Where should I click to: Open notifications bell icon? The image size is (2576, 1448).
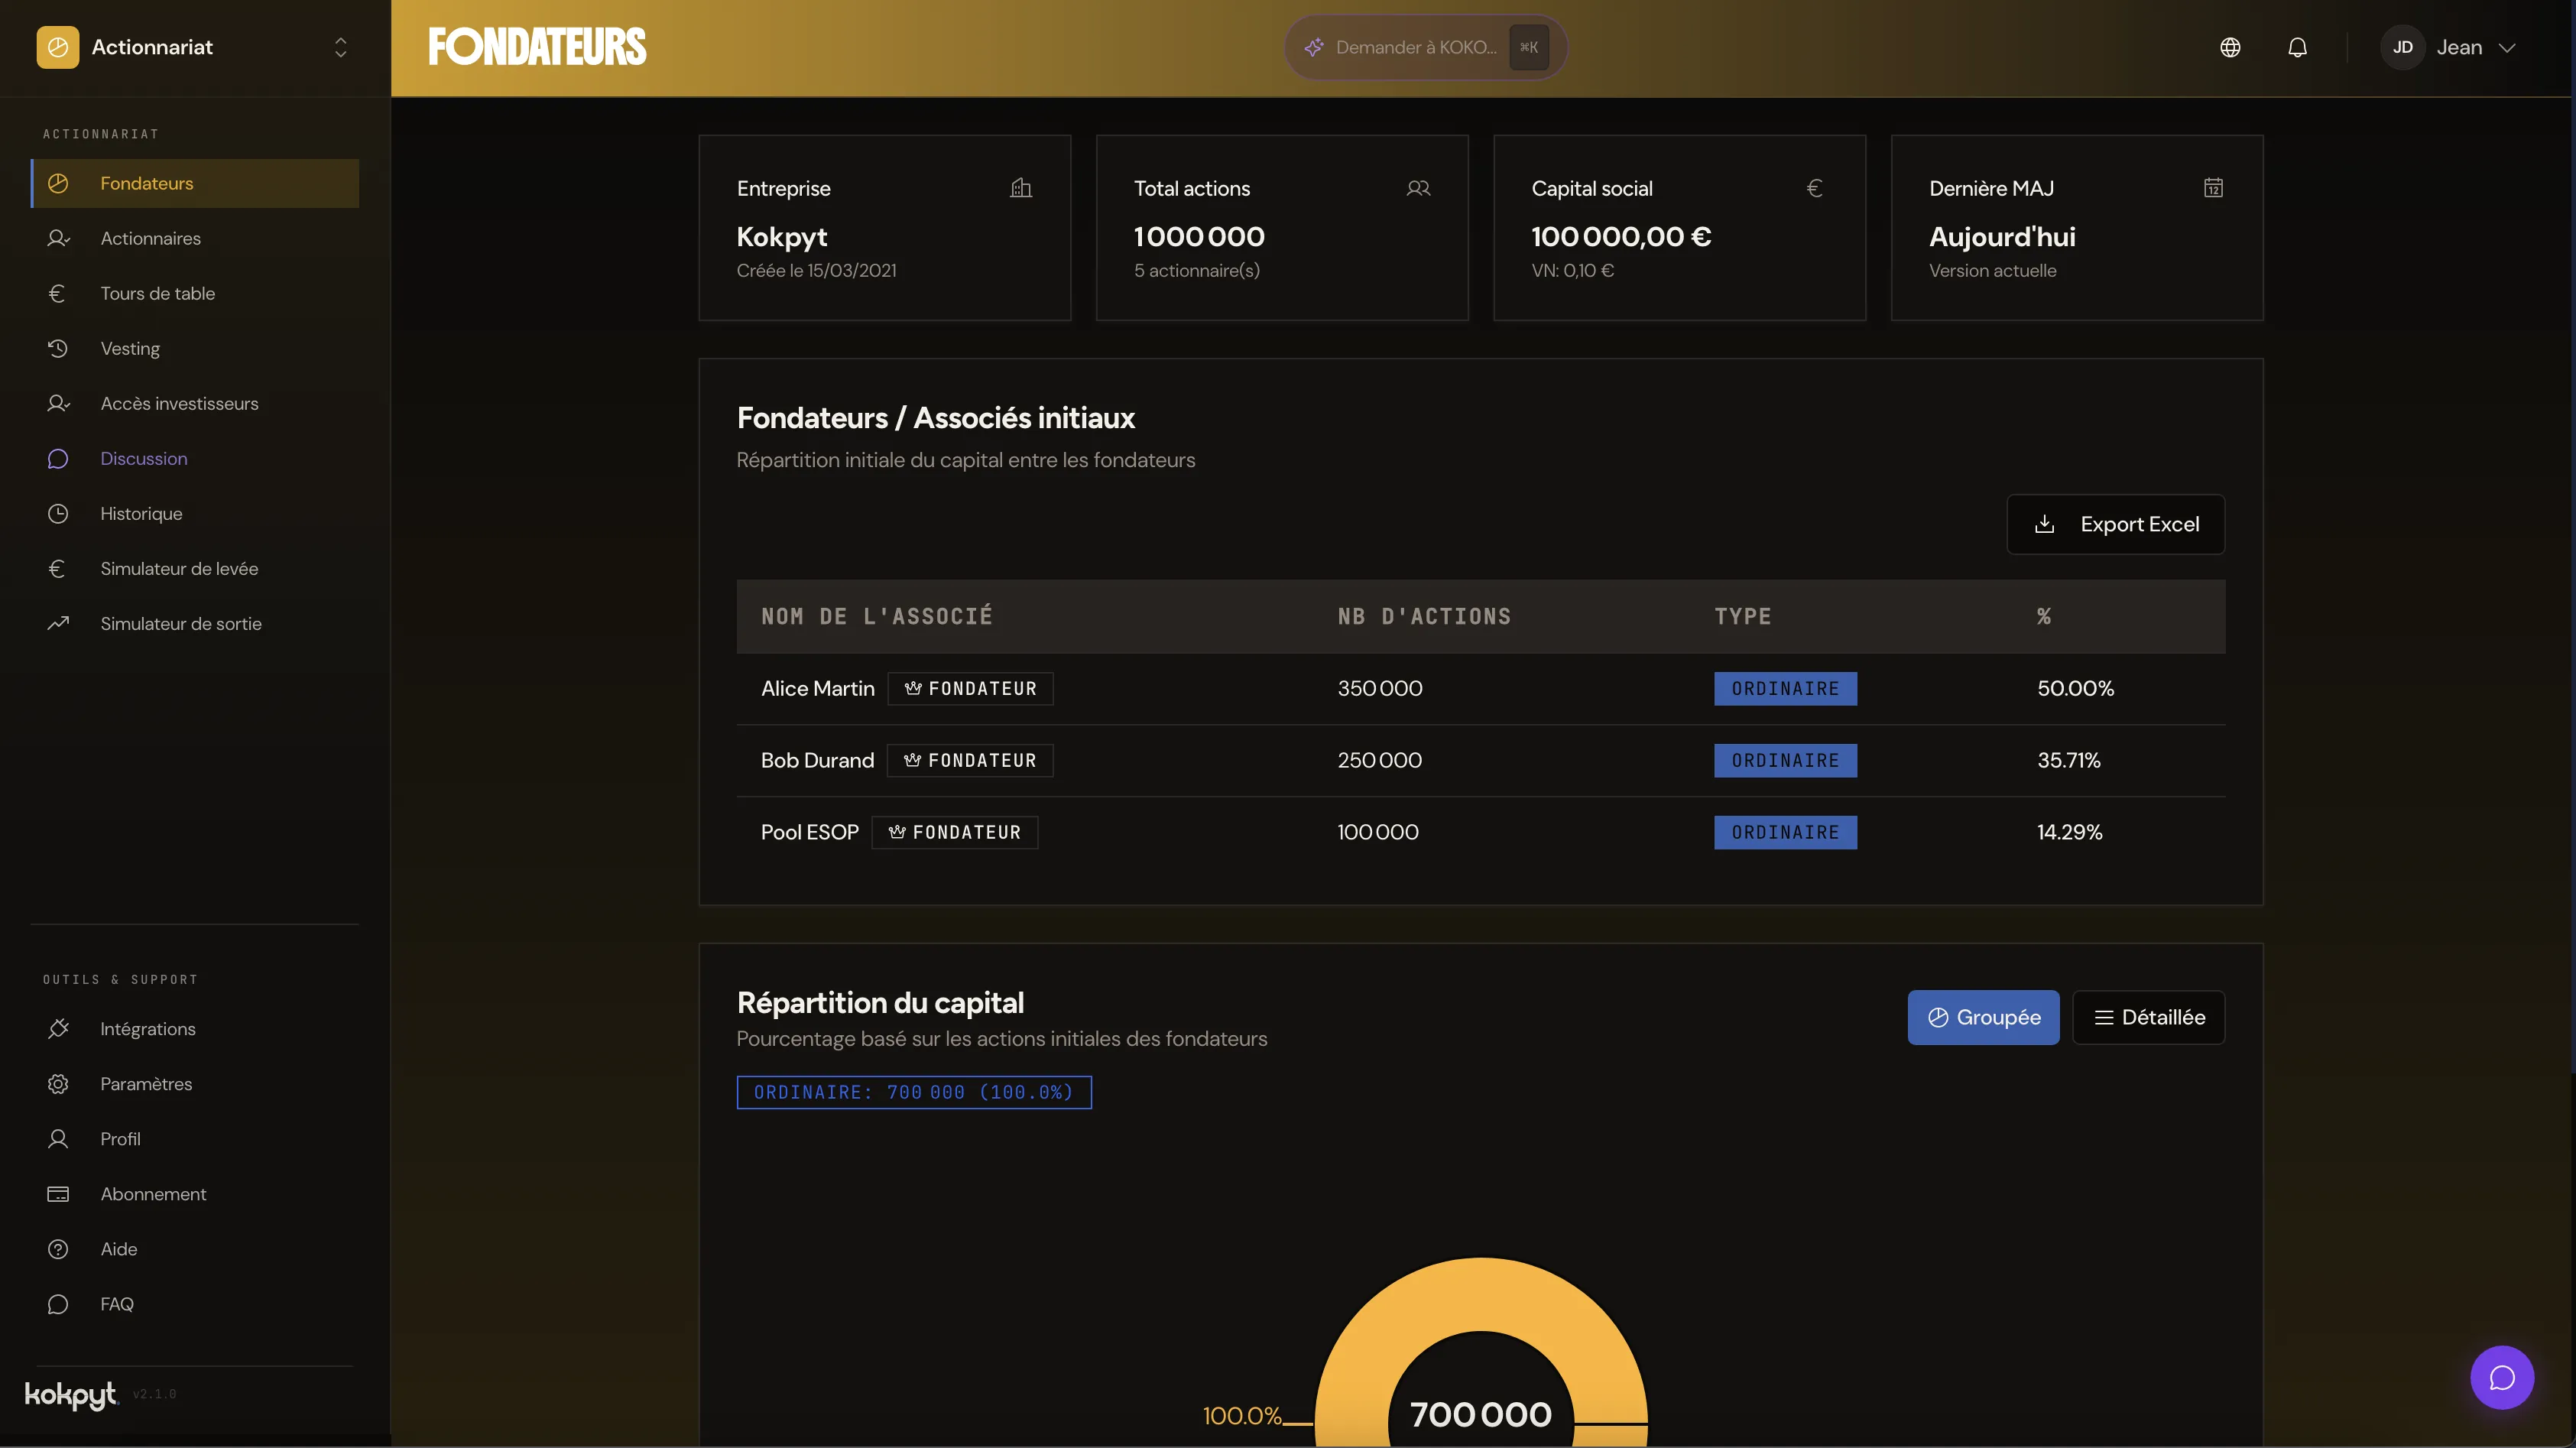click(x=2297, y=47)
